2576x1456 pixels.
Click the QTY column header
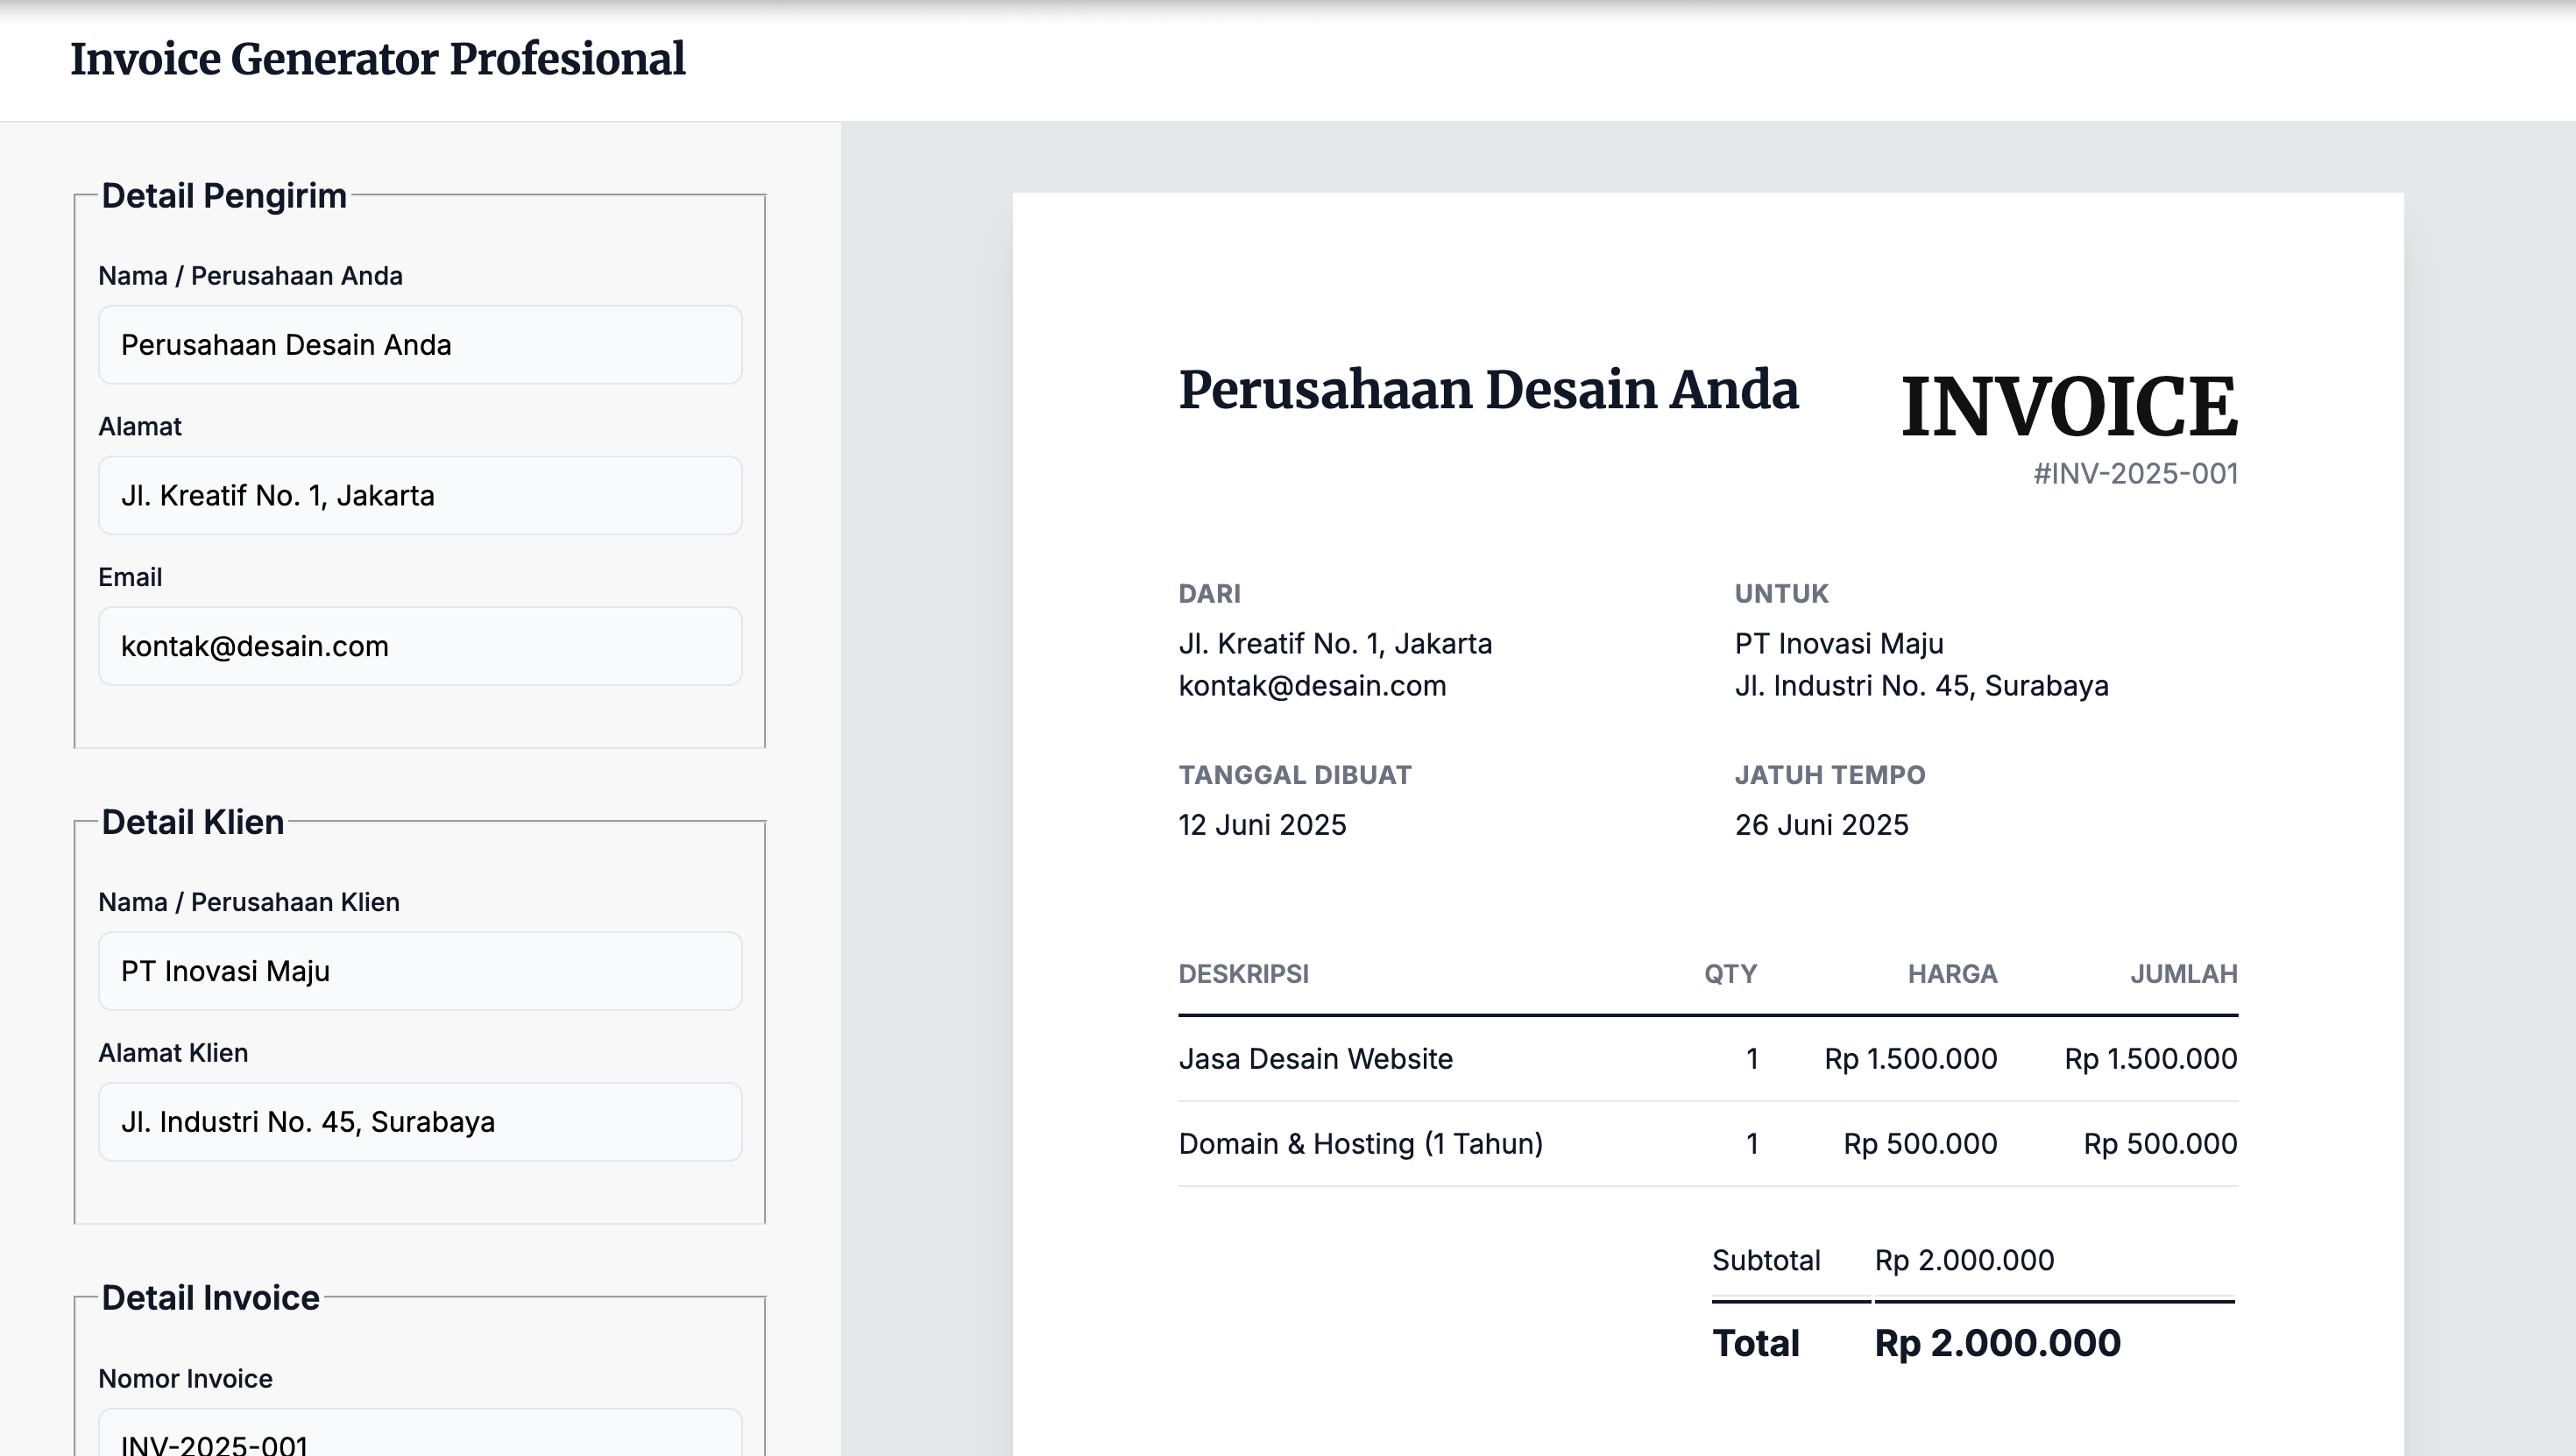click(x=1730, y=974)
